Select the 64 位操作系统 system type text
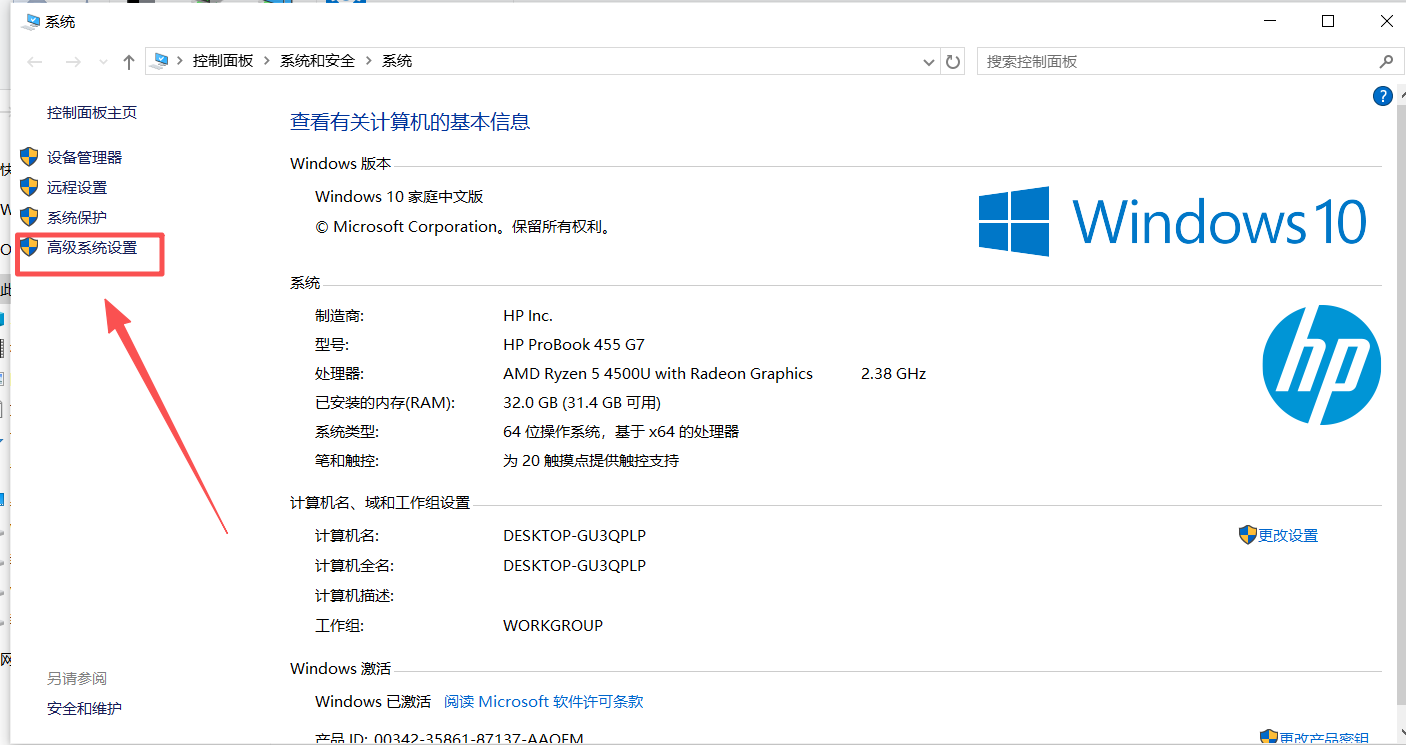1406x745 pixels. click(621, 431)
